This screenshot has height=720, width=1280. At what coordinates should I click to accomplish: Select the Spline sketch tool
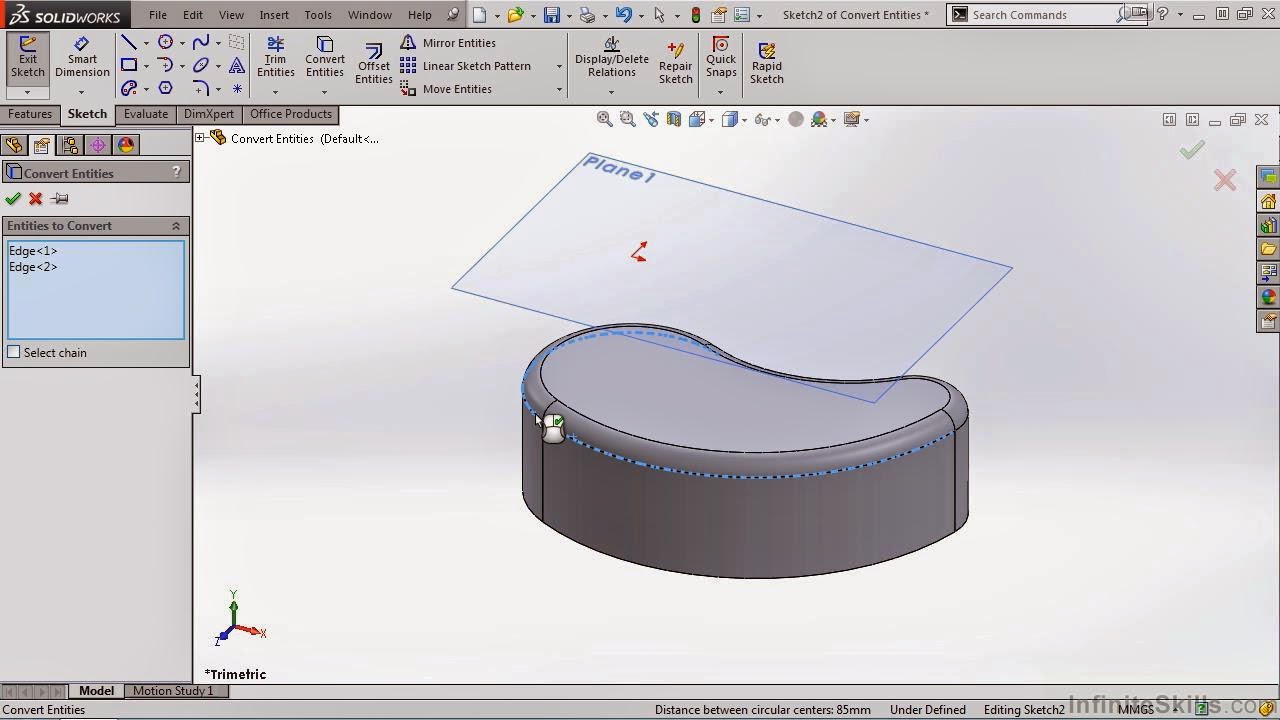coord(201,42)
